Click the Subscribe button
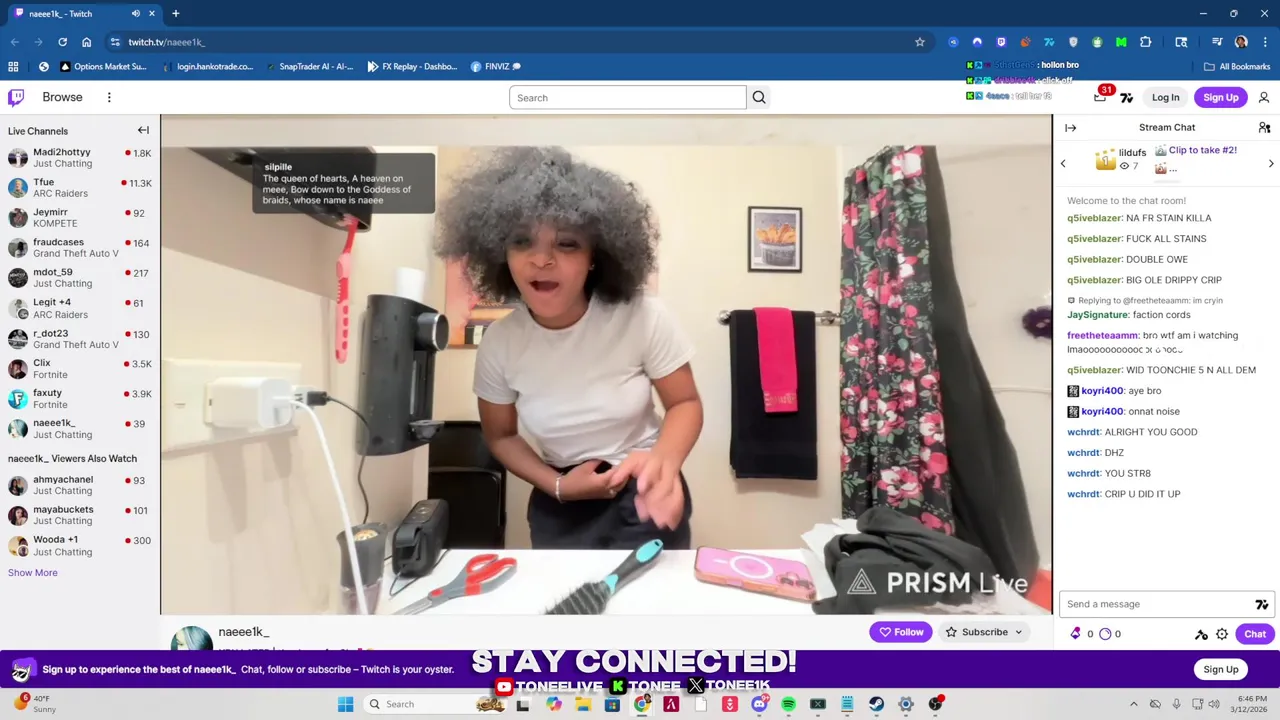The height and width of the screenshot is (720, 1280). click(977, 632)
